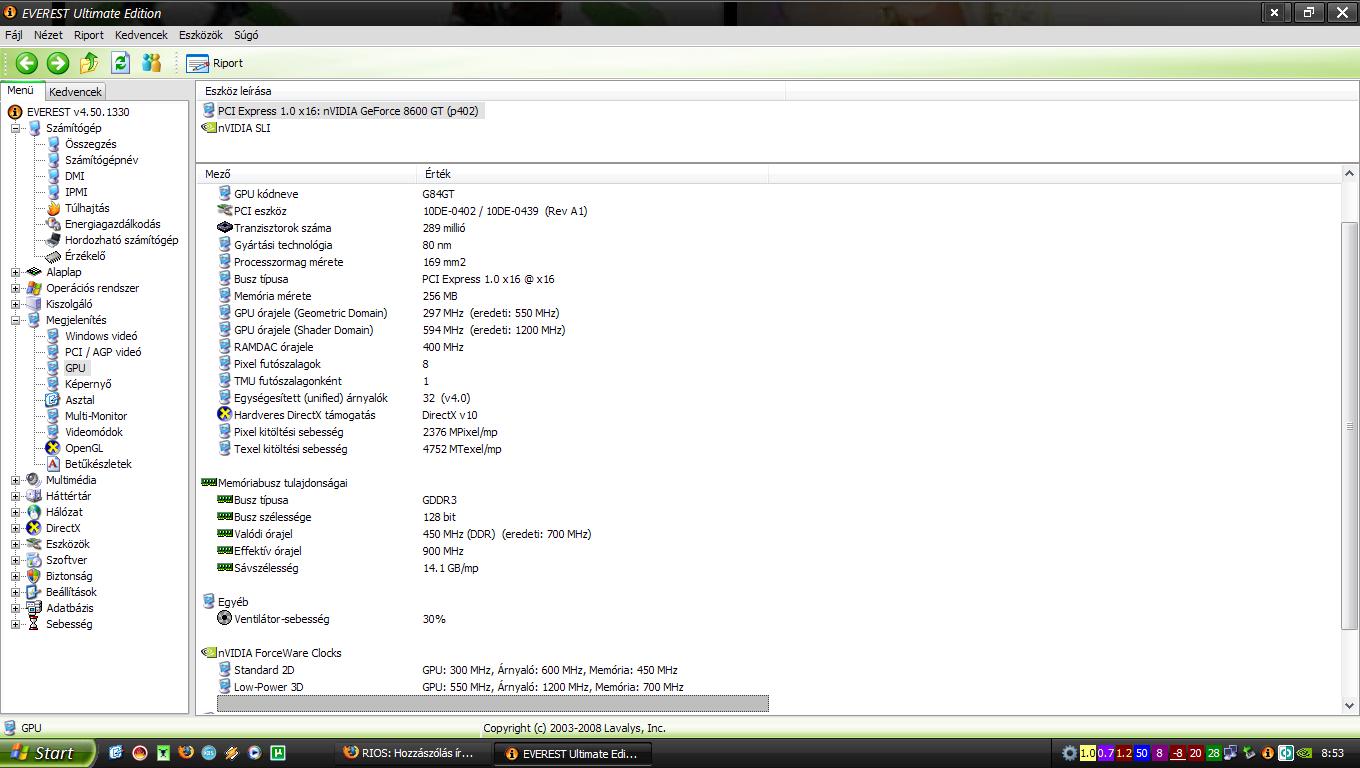This screenshot has width=1360, height=768.
Task: Switch to the Menü tab
Action: click(x=21, y=90)
